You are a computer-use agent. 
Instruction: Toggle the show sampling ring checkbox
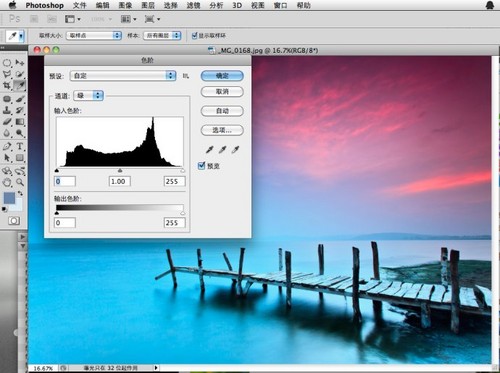click(x=194, y=35)
